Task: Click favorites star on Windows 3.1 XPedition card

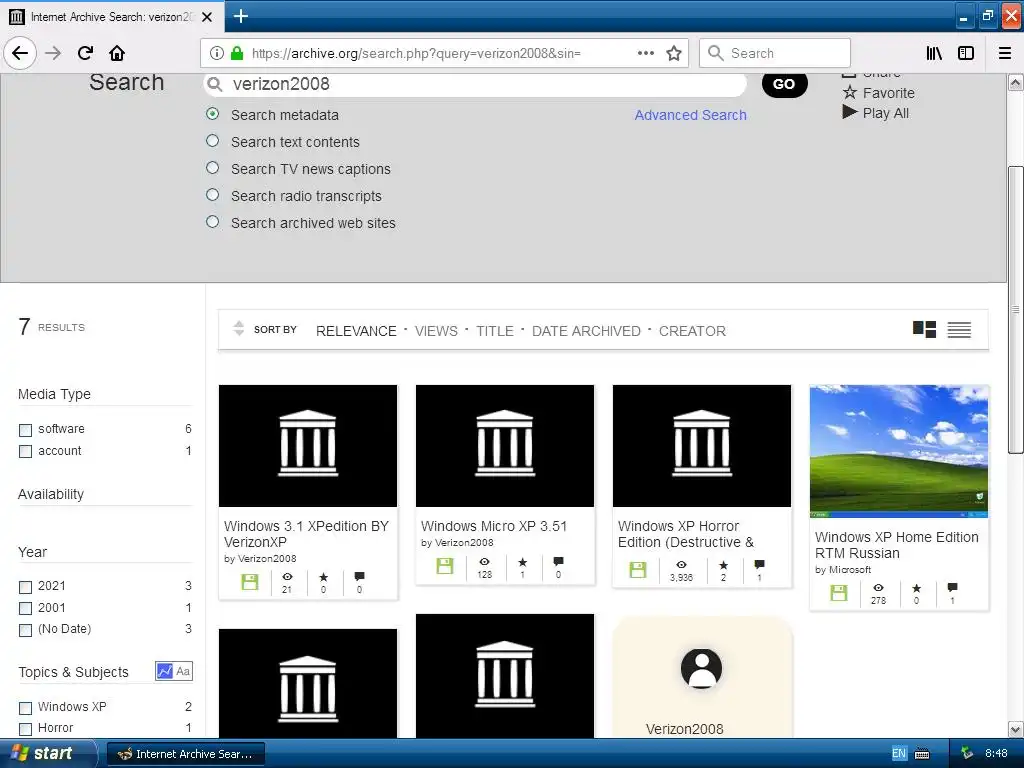Action: (x=323, y=577)
